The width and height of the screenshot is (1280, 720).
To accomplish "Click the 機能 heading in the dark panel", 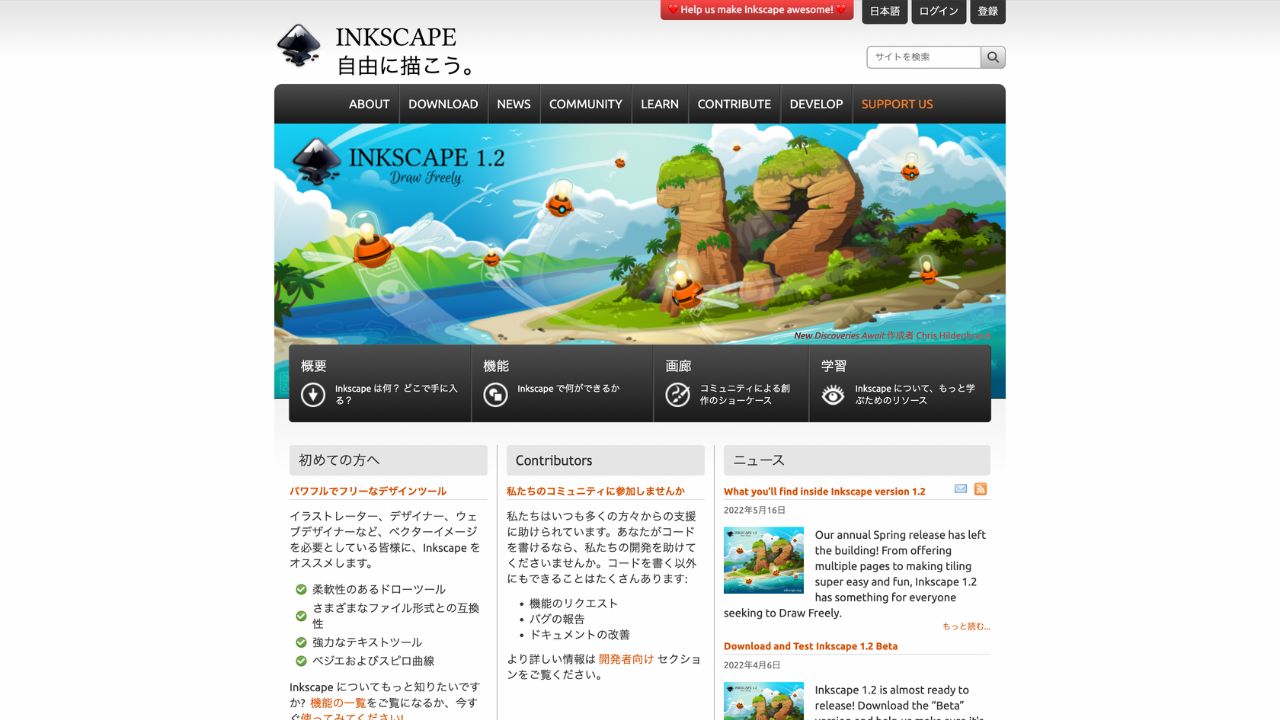I will coord(496,366).
